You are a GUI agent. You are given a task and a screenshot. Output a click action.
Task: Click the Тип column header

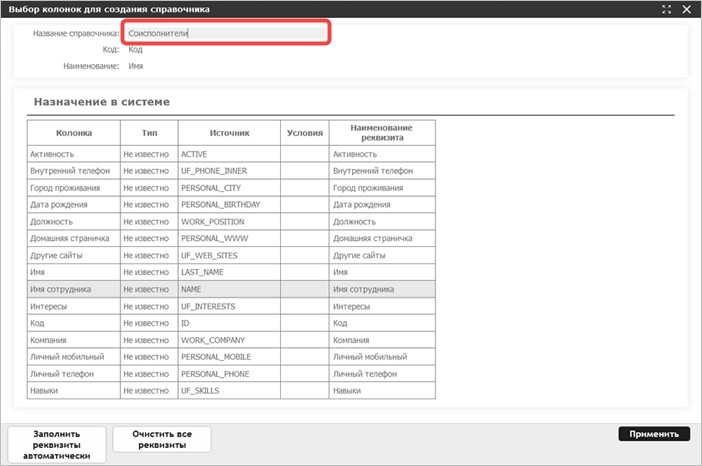pos(149,133)
